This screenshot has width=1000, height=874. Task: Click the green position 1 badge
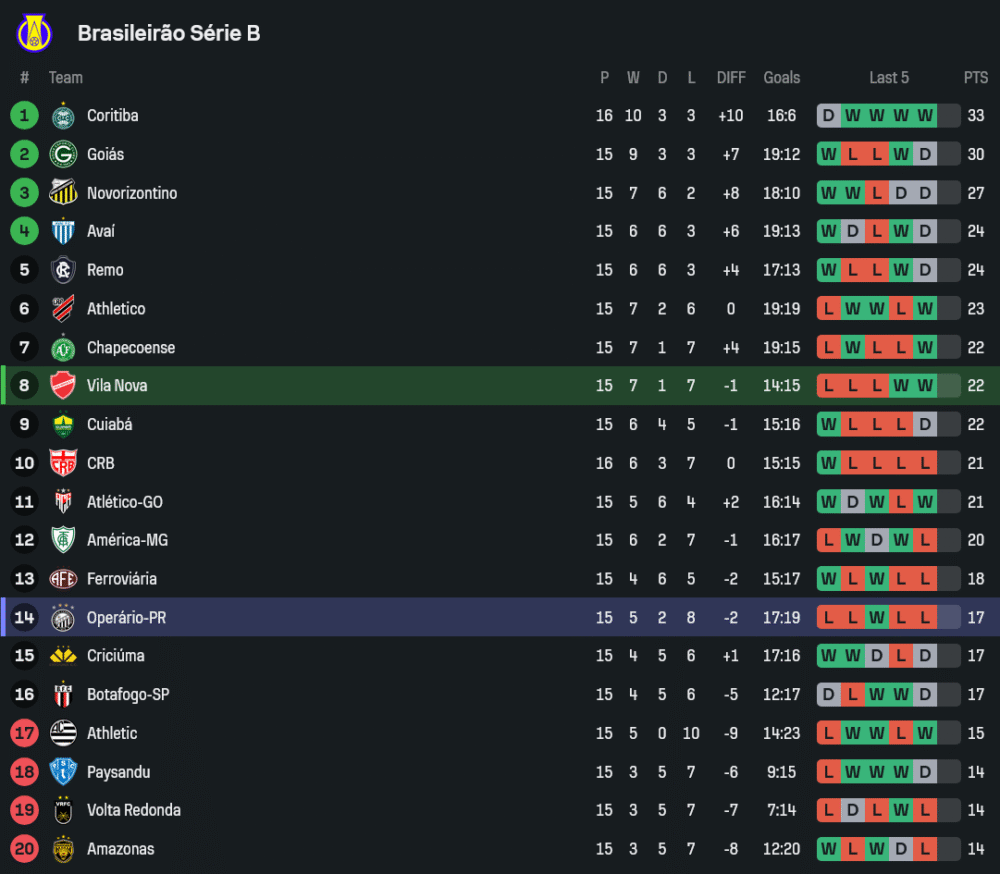pyautogui.click(x=25, y=116)
